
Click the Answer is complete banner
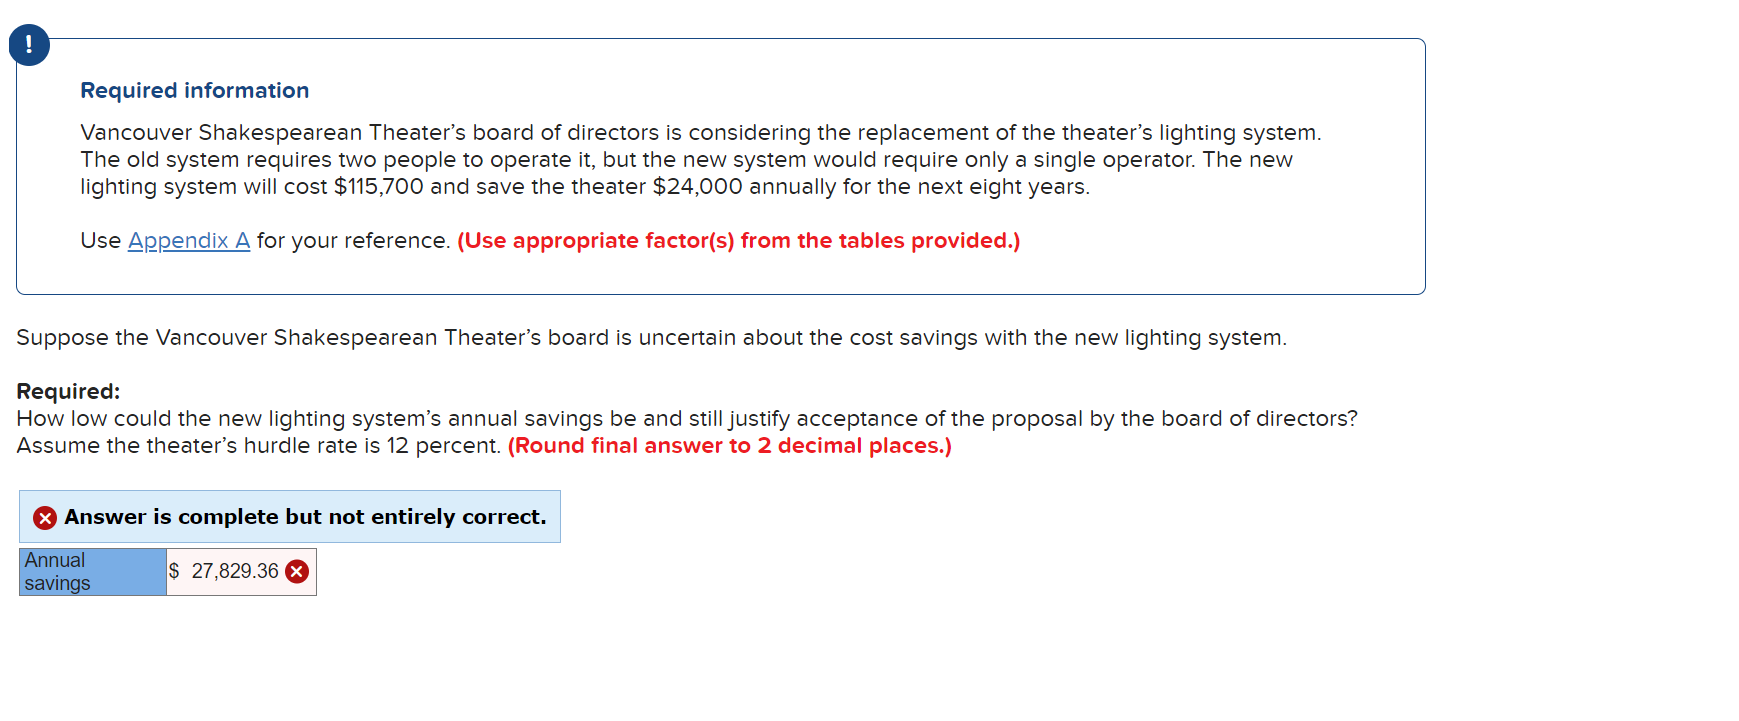(290, 517)
